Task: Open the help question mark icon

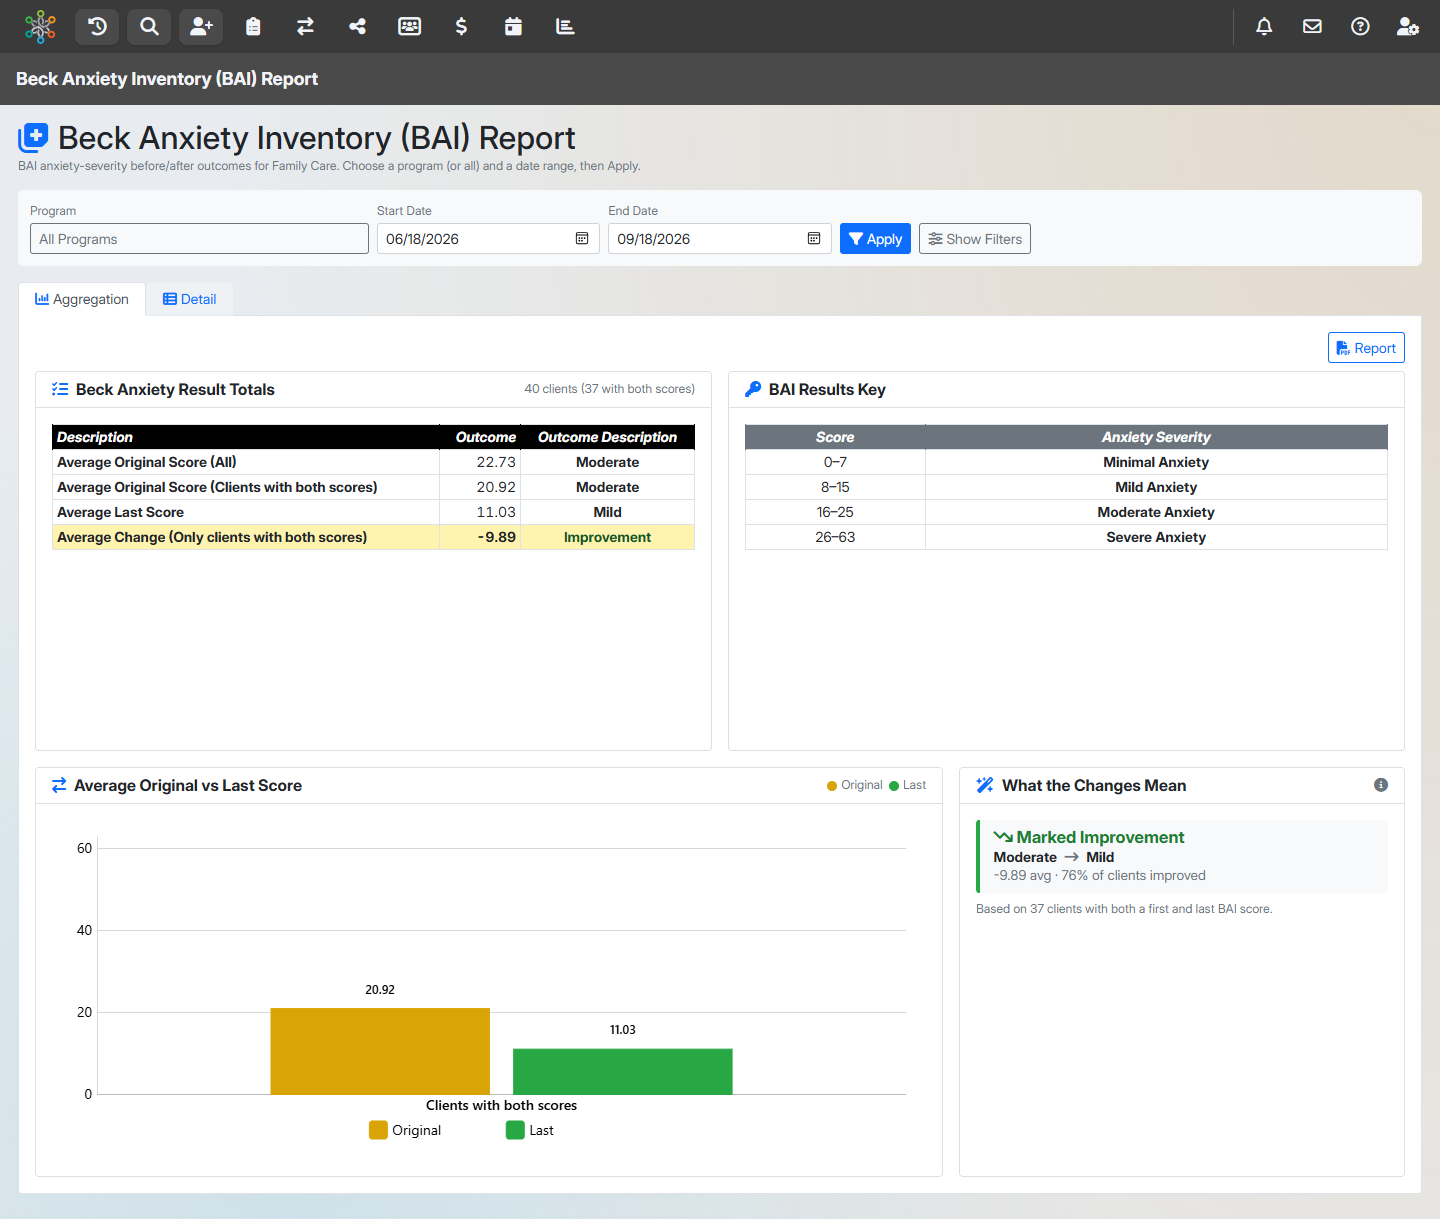Action: [1360, 27]
